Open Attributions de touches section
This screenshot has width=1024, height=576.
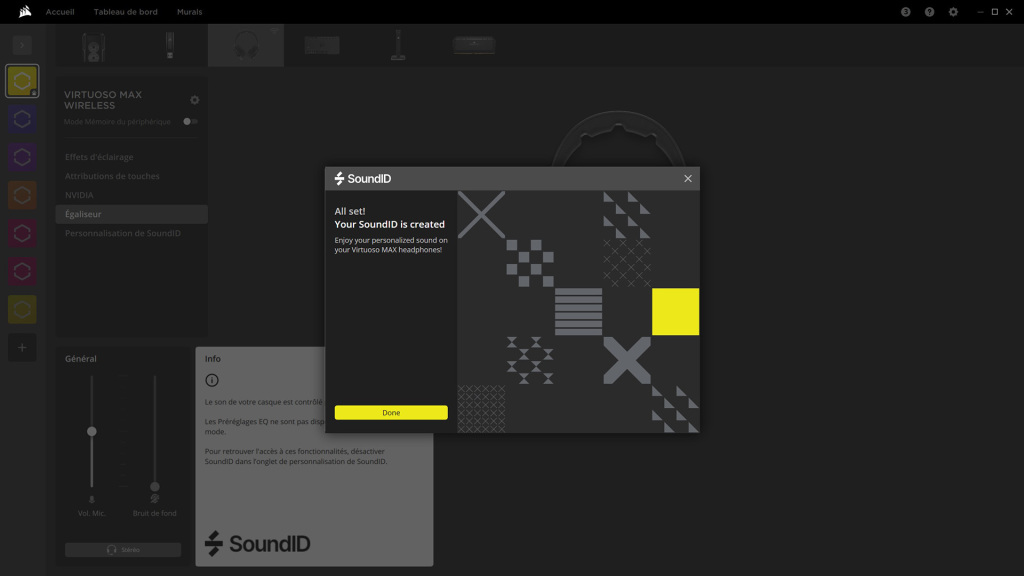[112, 176]
